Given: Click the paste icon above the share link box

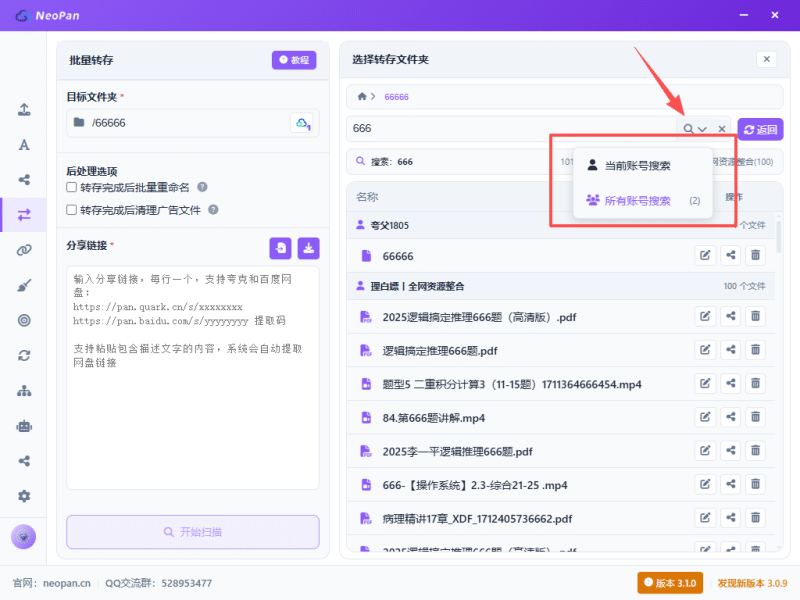Looking at the screenshot, I should (281, 247).
